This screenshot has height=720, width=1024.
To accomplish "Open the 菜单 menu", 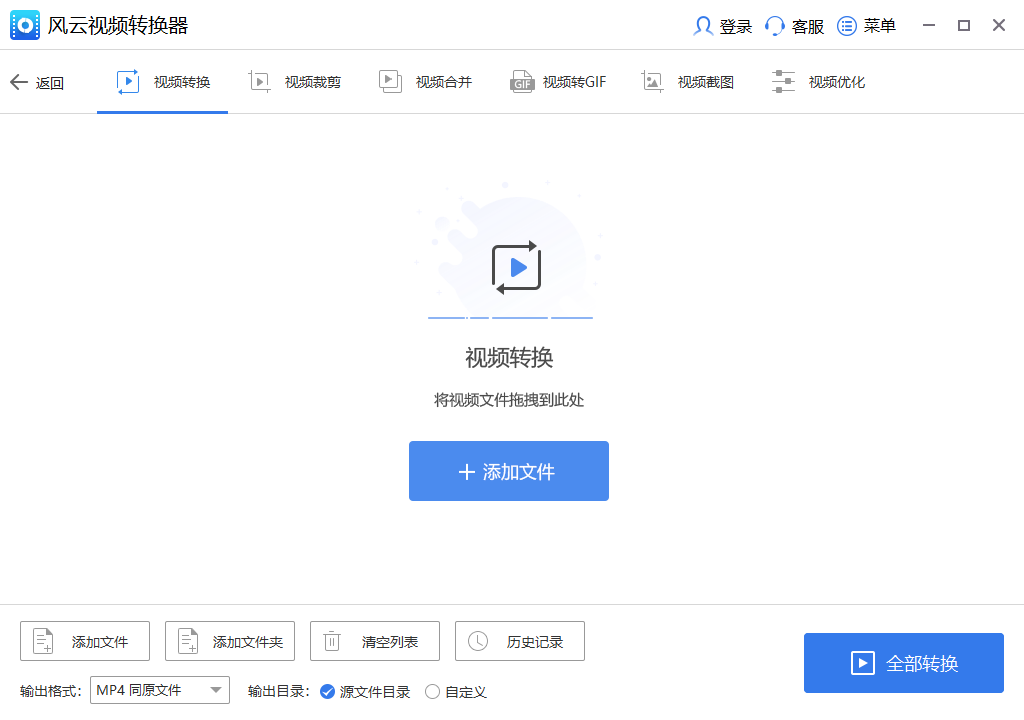I will click(x=866, y=26).
